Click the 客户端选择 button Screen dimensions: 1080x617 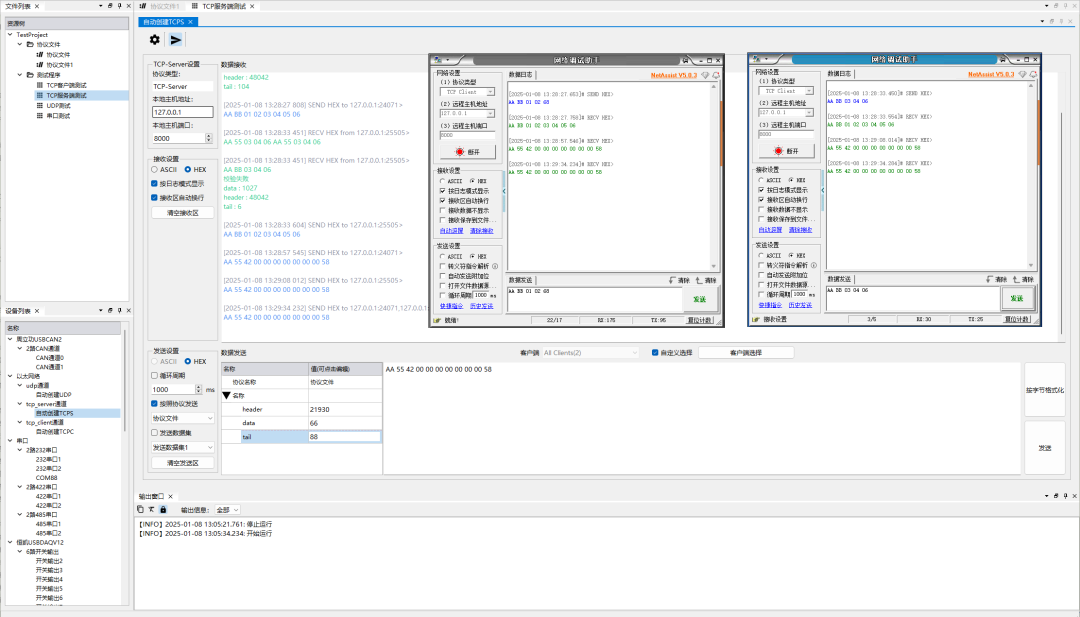pyautogui.click(x=746, y=353)
